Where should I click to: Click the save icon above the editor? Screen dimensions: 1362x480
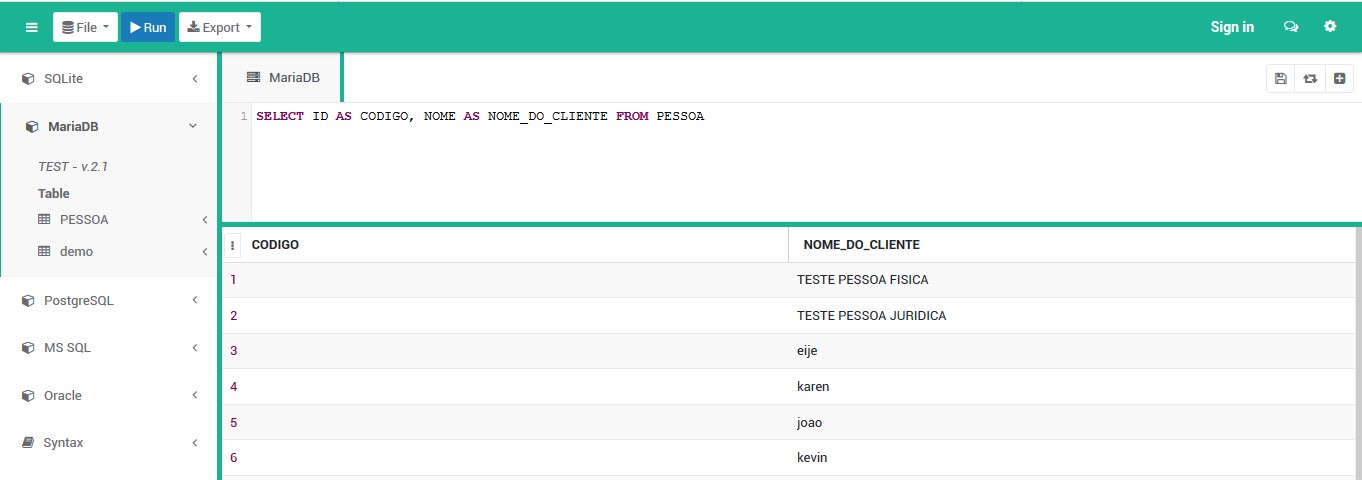click(1281, 79)
